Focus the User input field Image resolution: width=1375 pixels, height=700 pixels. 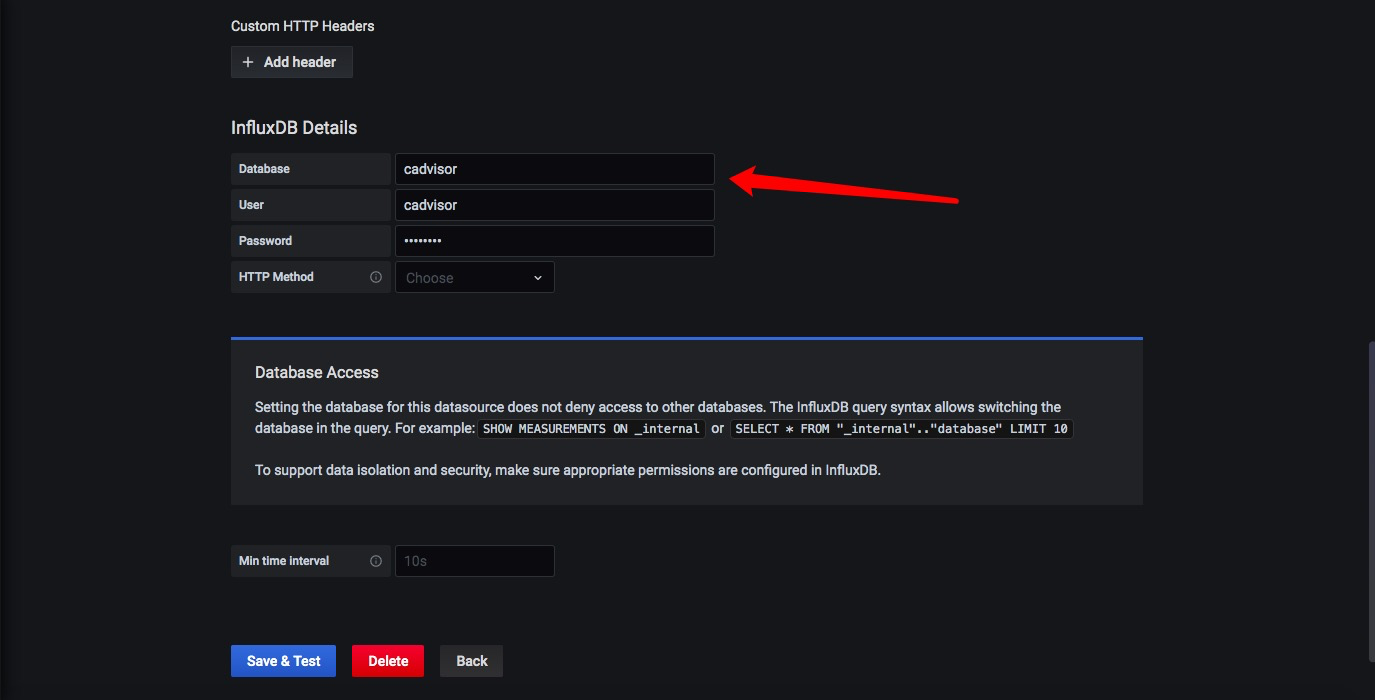[x=555, y=205]
